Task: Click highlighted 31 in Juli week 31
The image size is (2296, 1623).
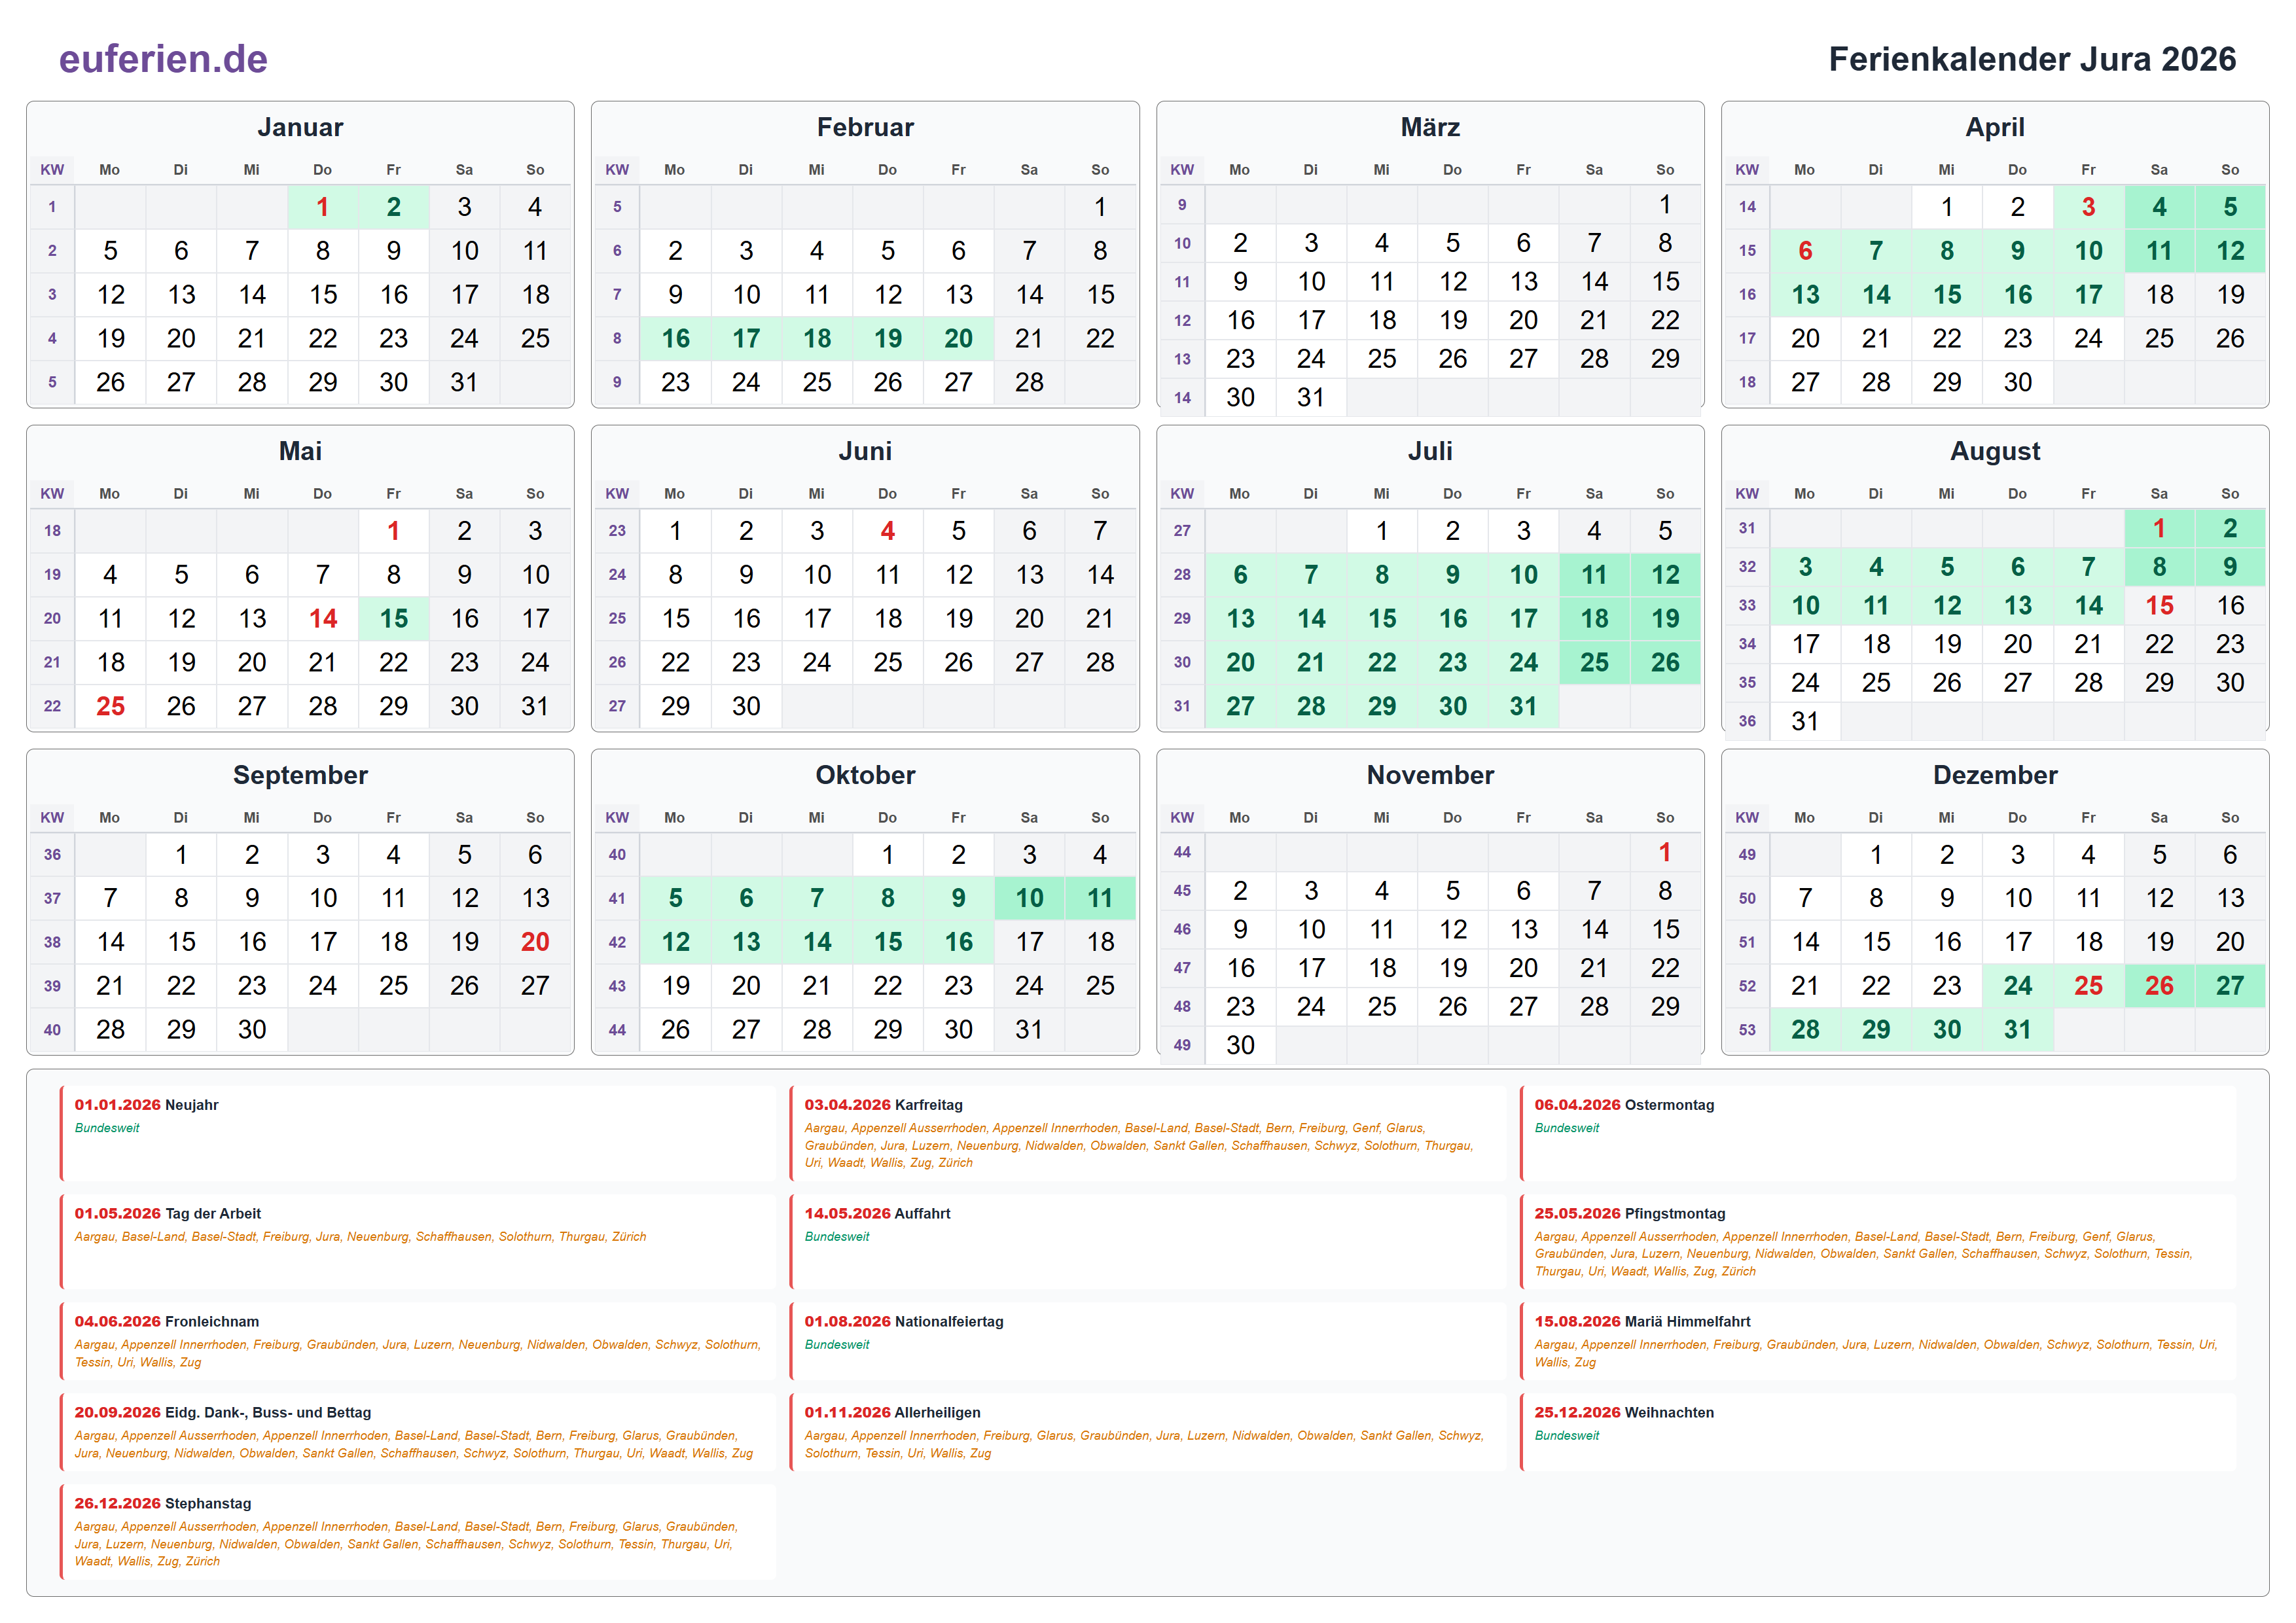Action: tap(1523, 706)
